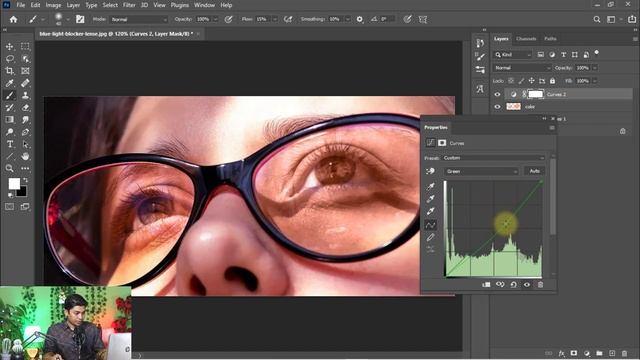This screenshot has height=360, width=640.
Task: Switch to the Channels tab
Action: coord(526,39)
